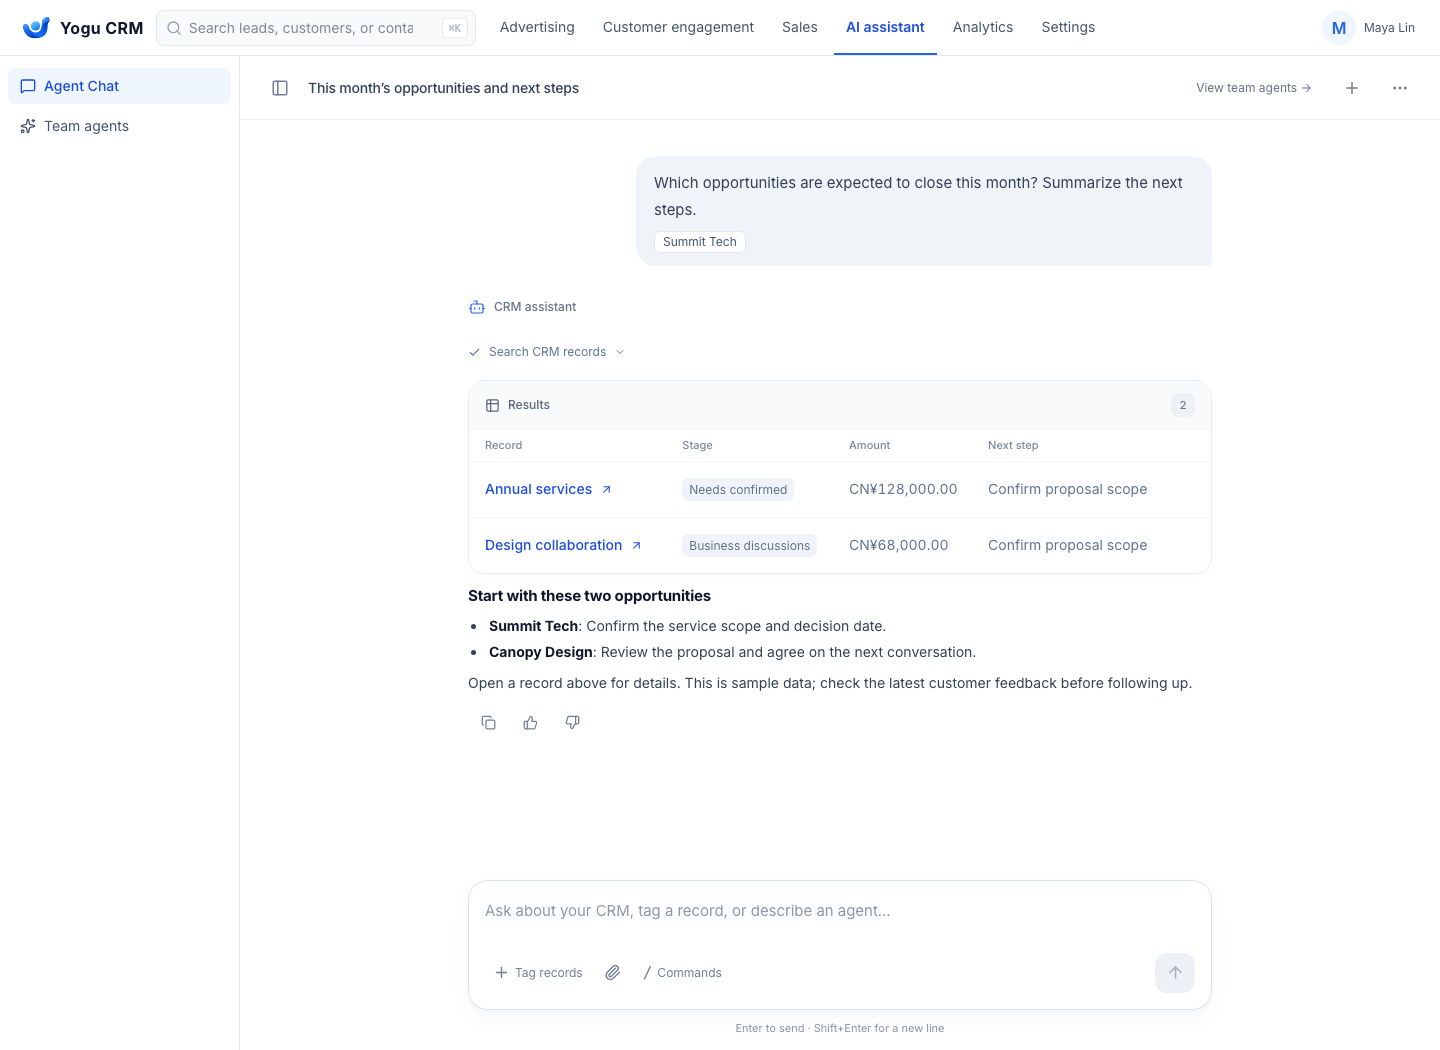This screenshot has height=1050, width=1440.
Task: Select Agent Chat in sidebar
Action: click(x=119, y=86)
